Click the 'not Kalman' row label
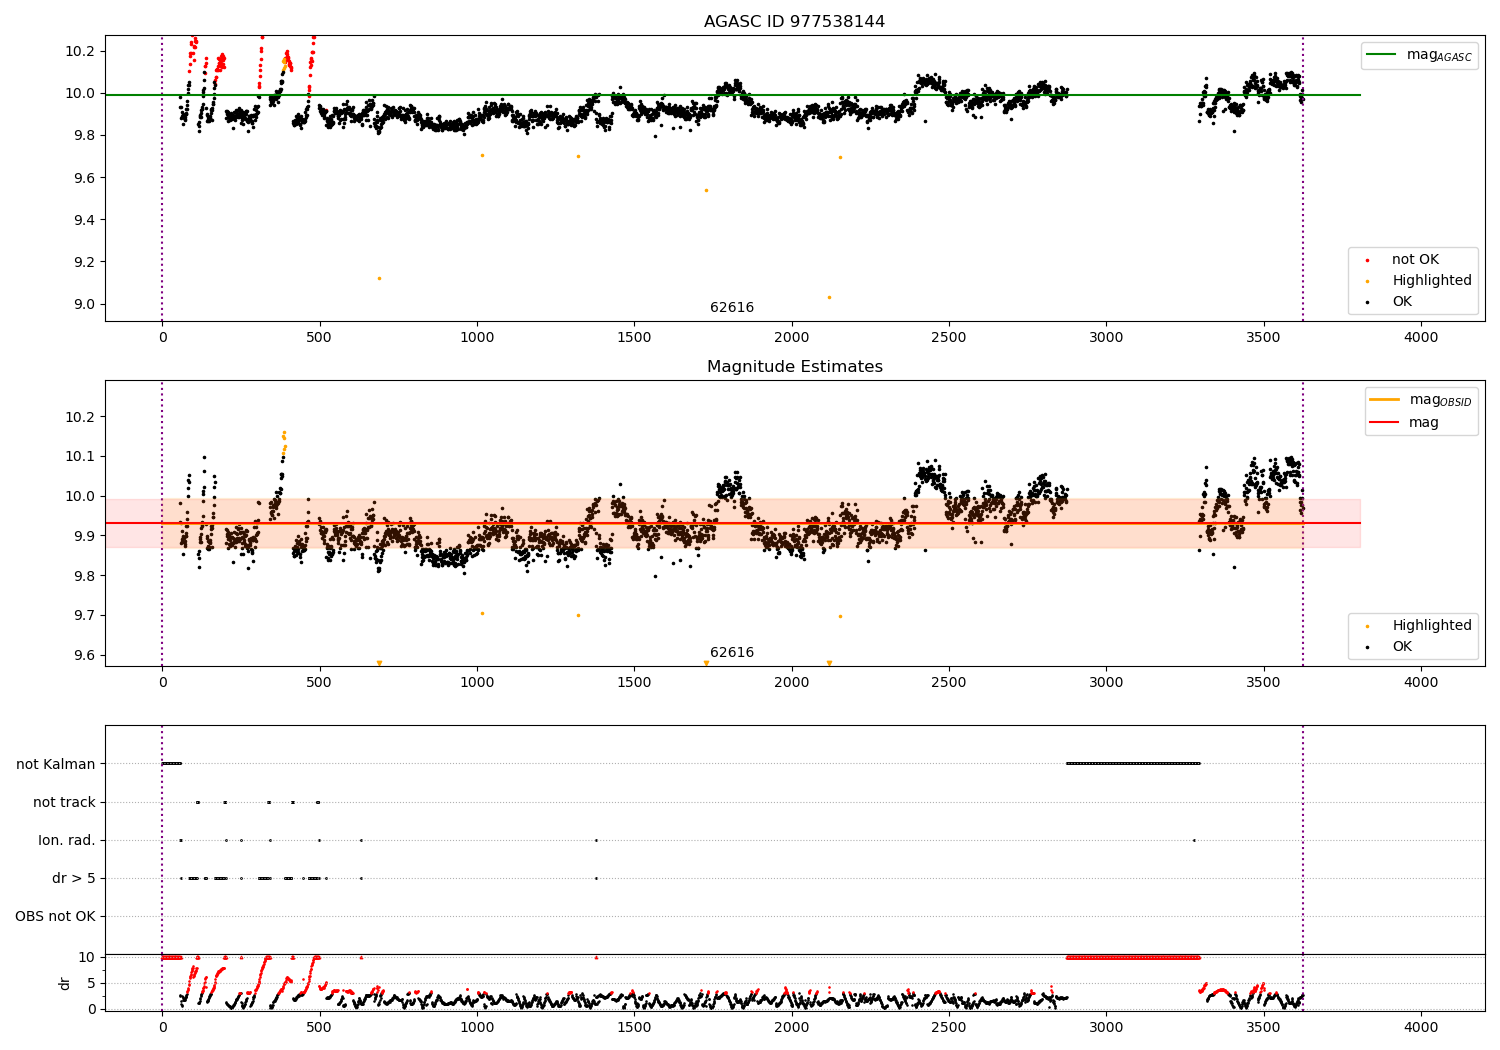Viewport: 1500px width, 1050px height. (56, 764)
